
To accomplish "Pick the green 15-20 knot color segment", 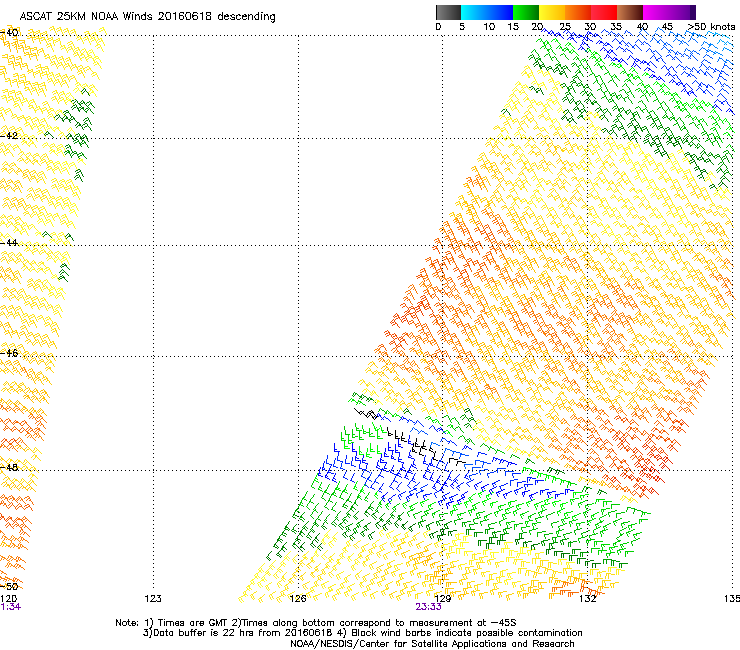I will (x=526, y=12).
